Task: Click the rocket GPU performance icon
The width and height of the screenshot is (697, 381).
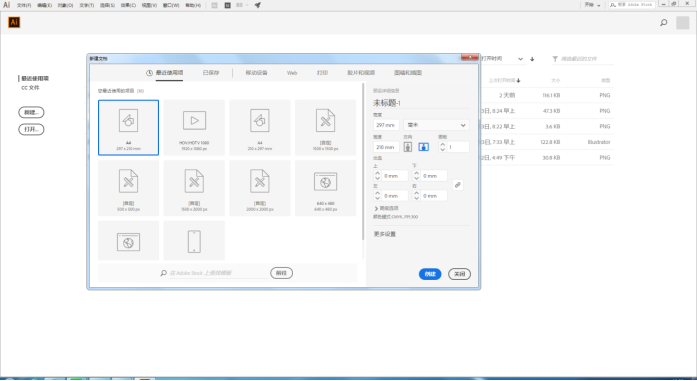Action: coord(257,5)
